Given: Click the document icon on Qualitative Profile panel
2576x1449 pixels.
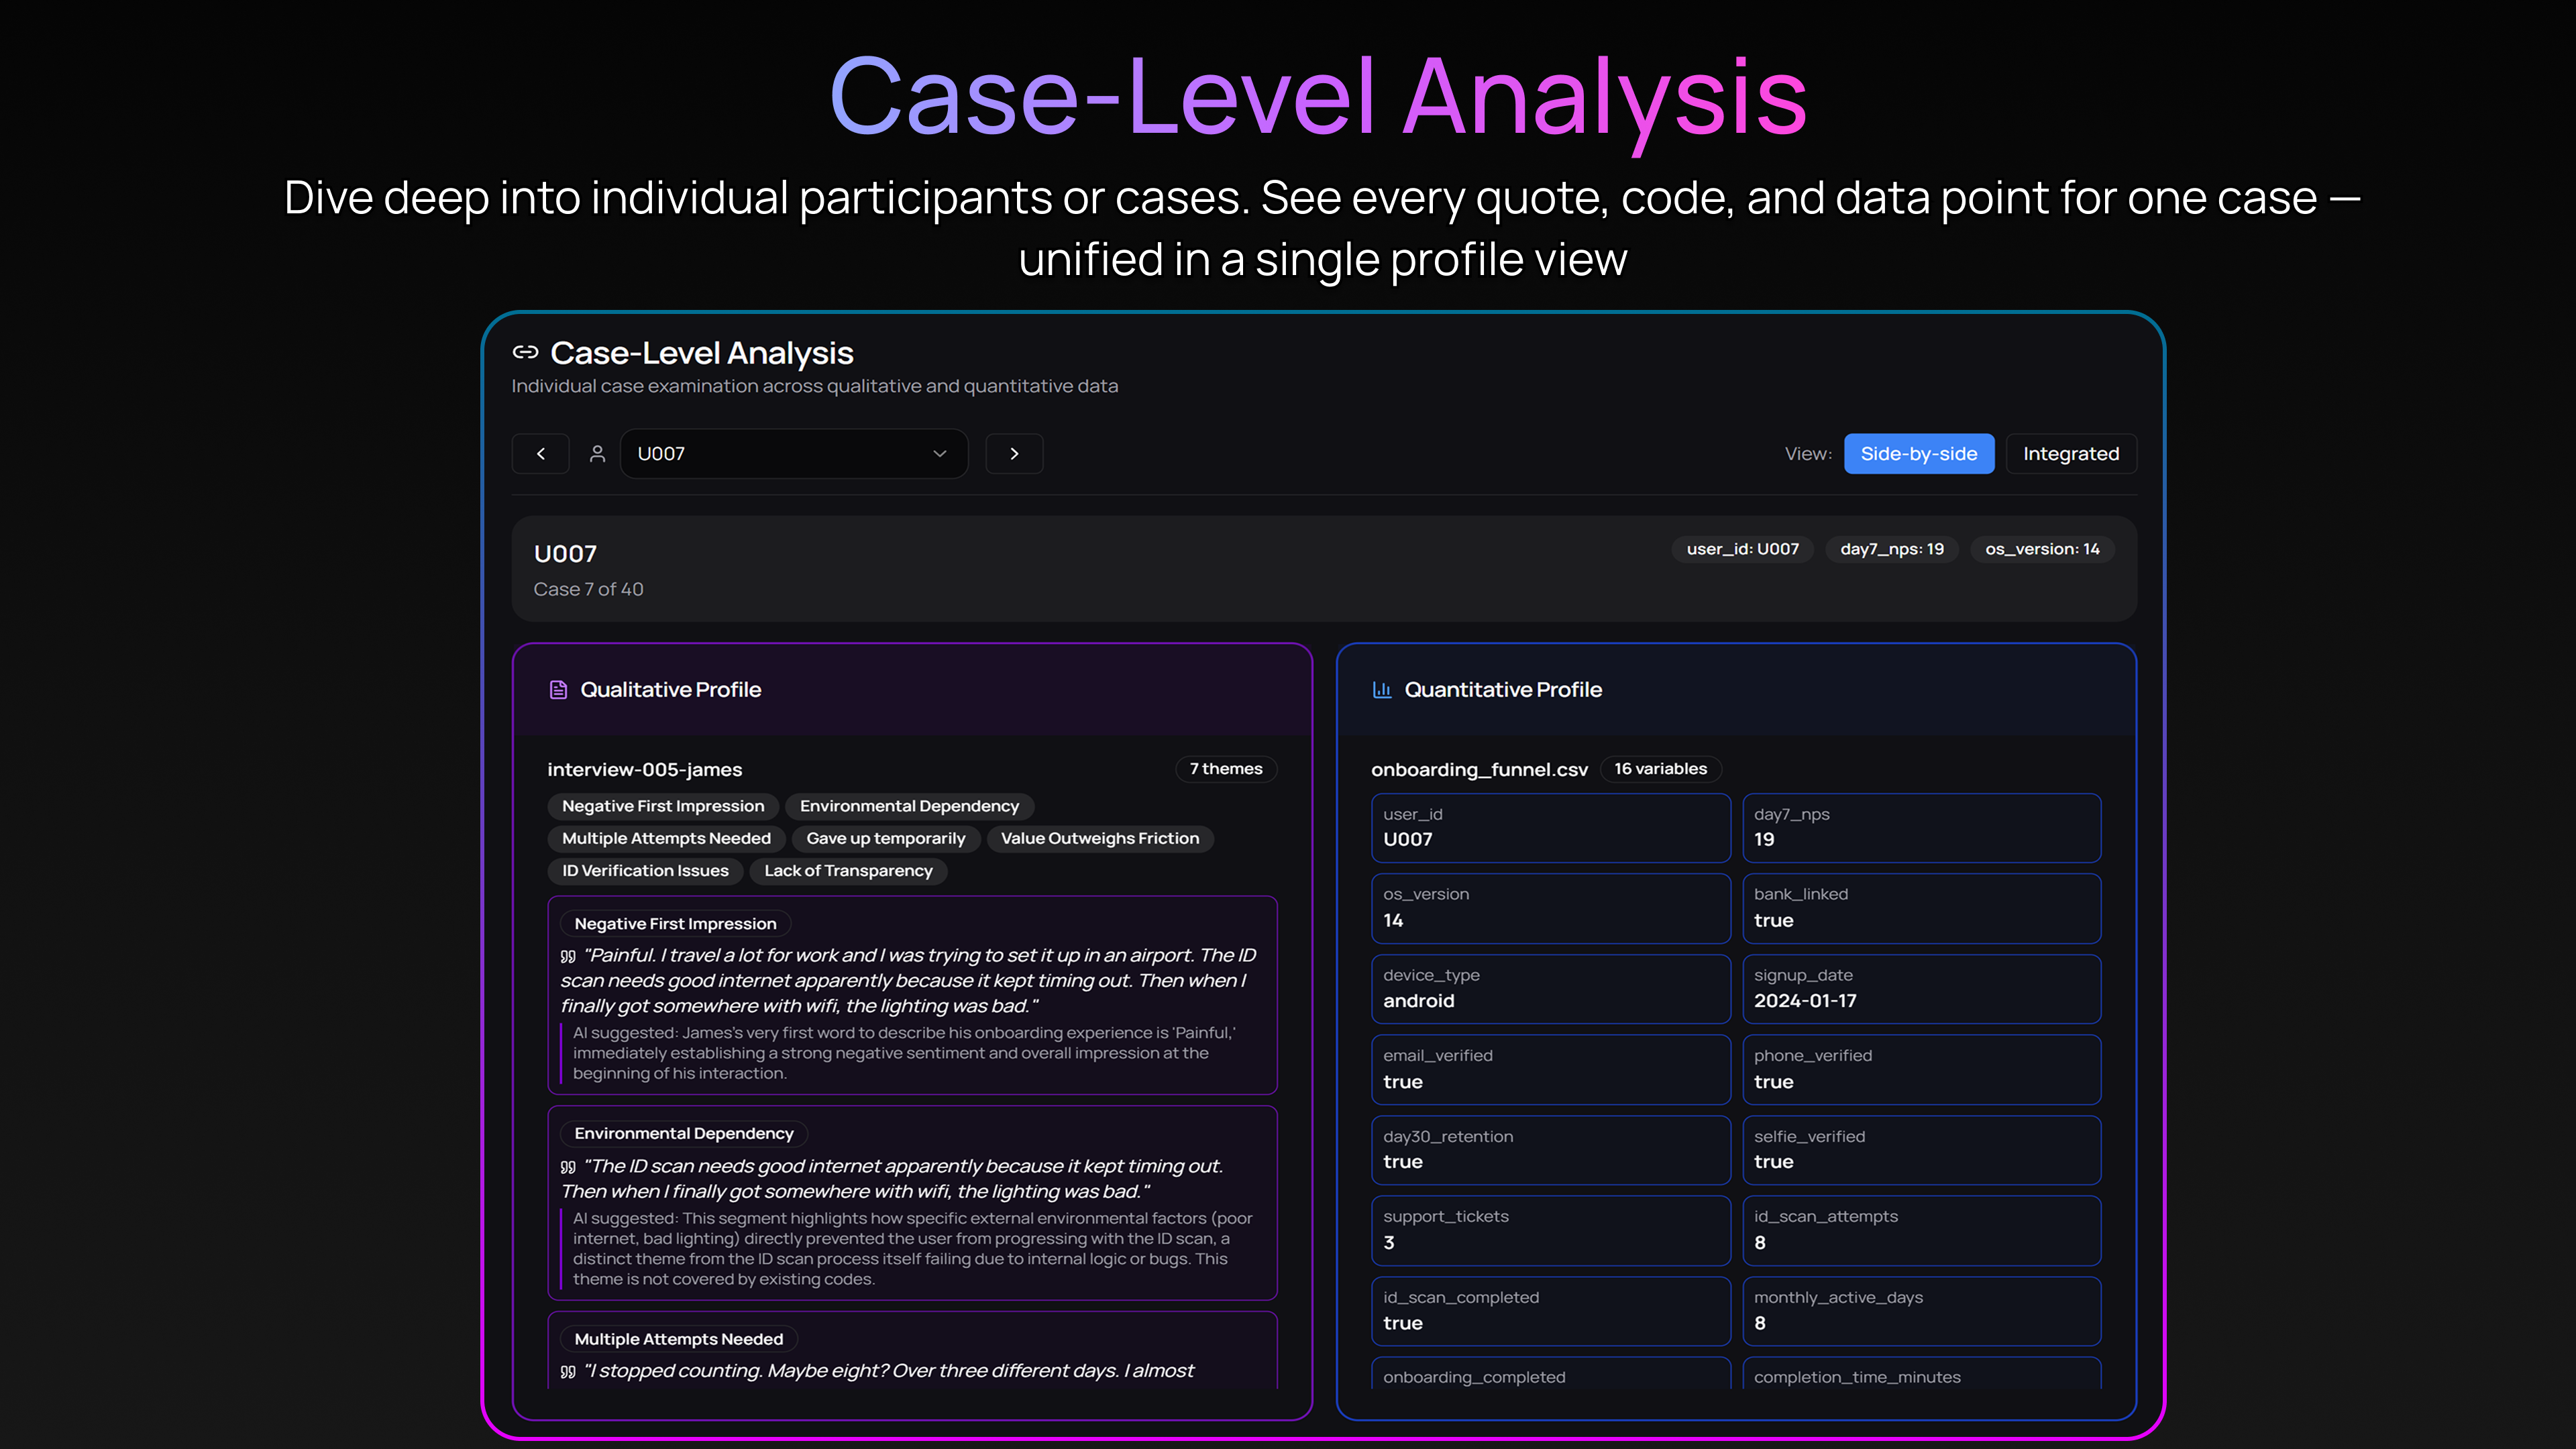Looking at the screenshot, I should click(x=558, y=689).
